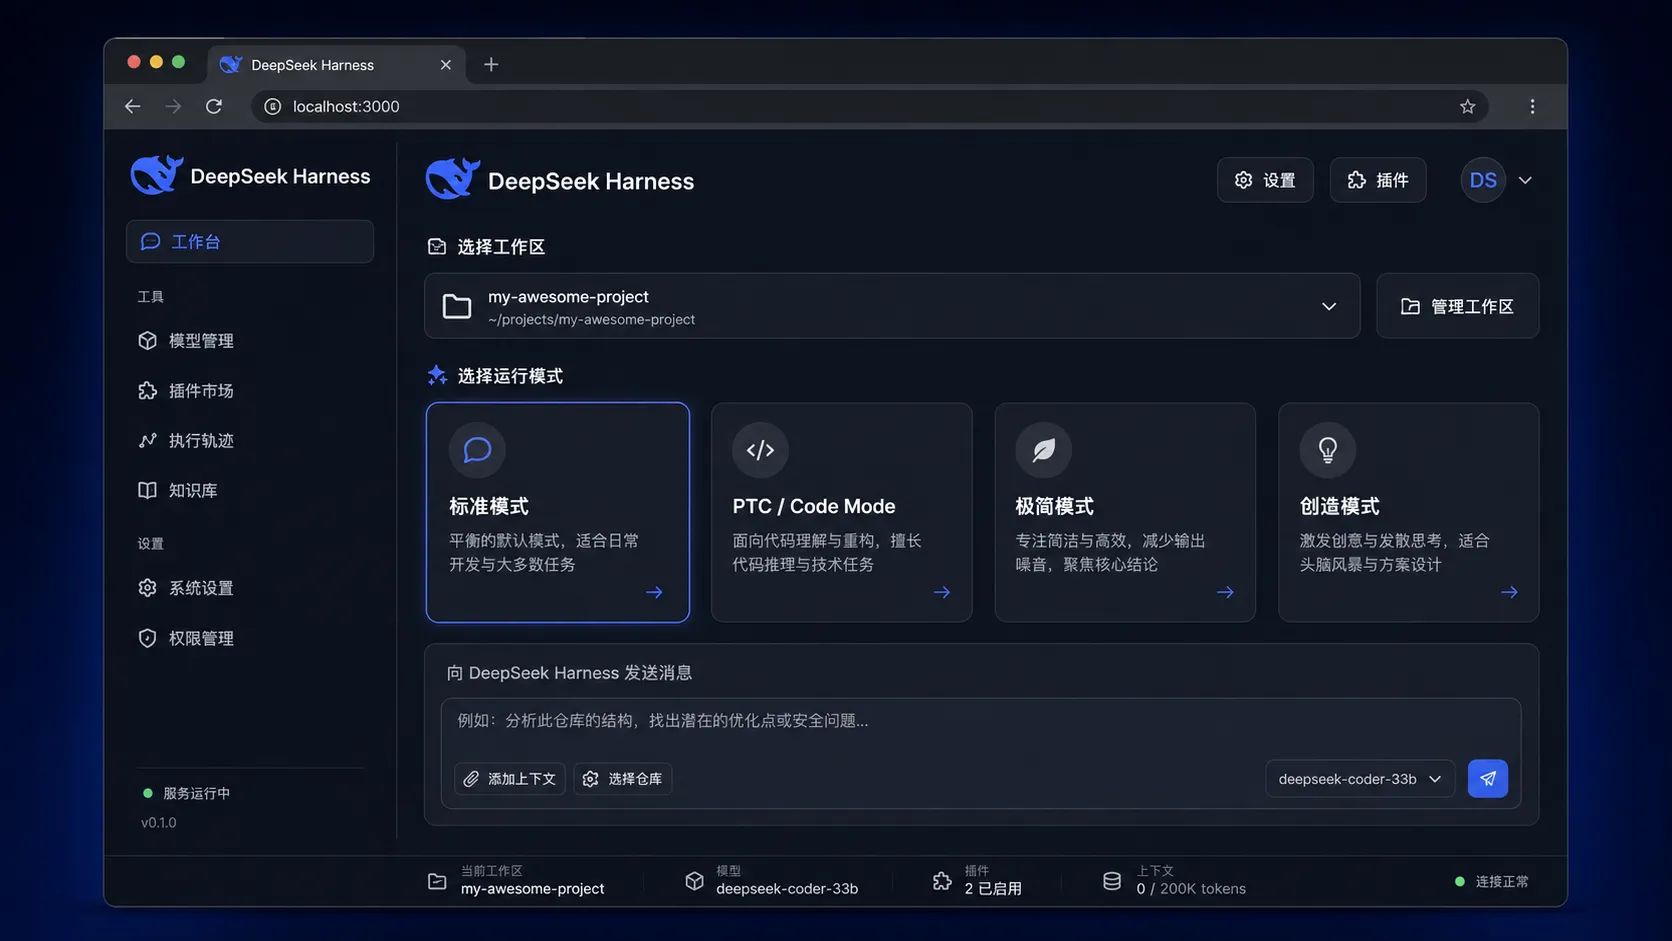Click the 选择仓库 button
The height and width of the screenshot is (941, 1672).
click(x=623, y=779)
